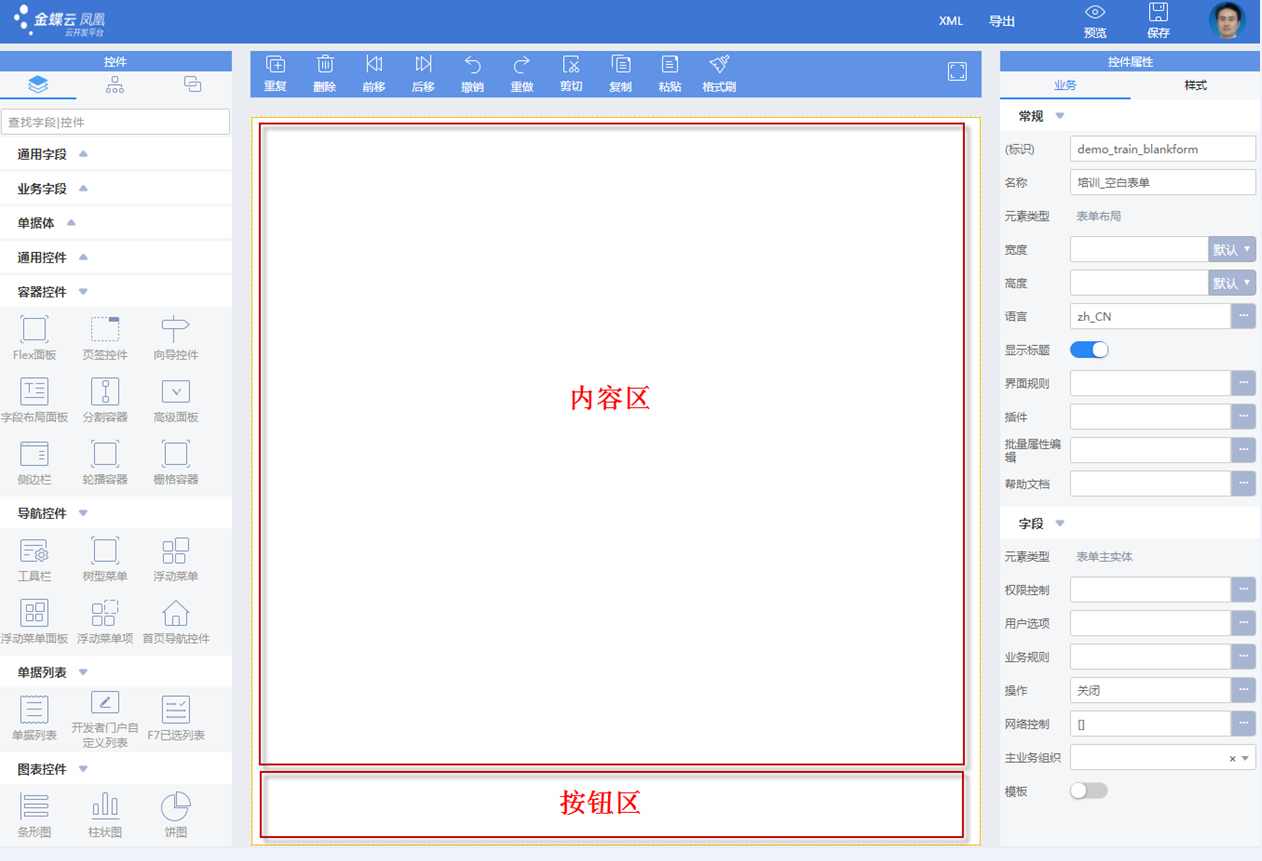Open the 主业务组织 dropdown arrow

pos(1245,758)
